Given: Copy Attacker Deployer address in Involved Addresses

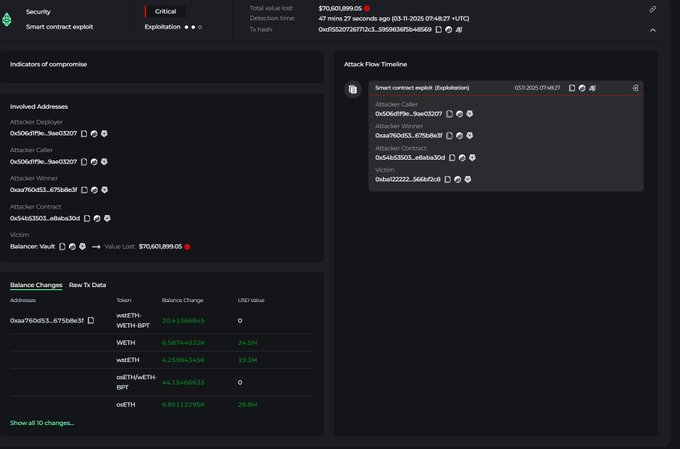Looking at the screenshot, I should (84, 134).
